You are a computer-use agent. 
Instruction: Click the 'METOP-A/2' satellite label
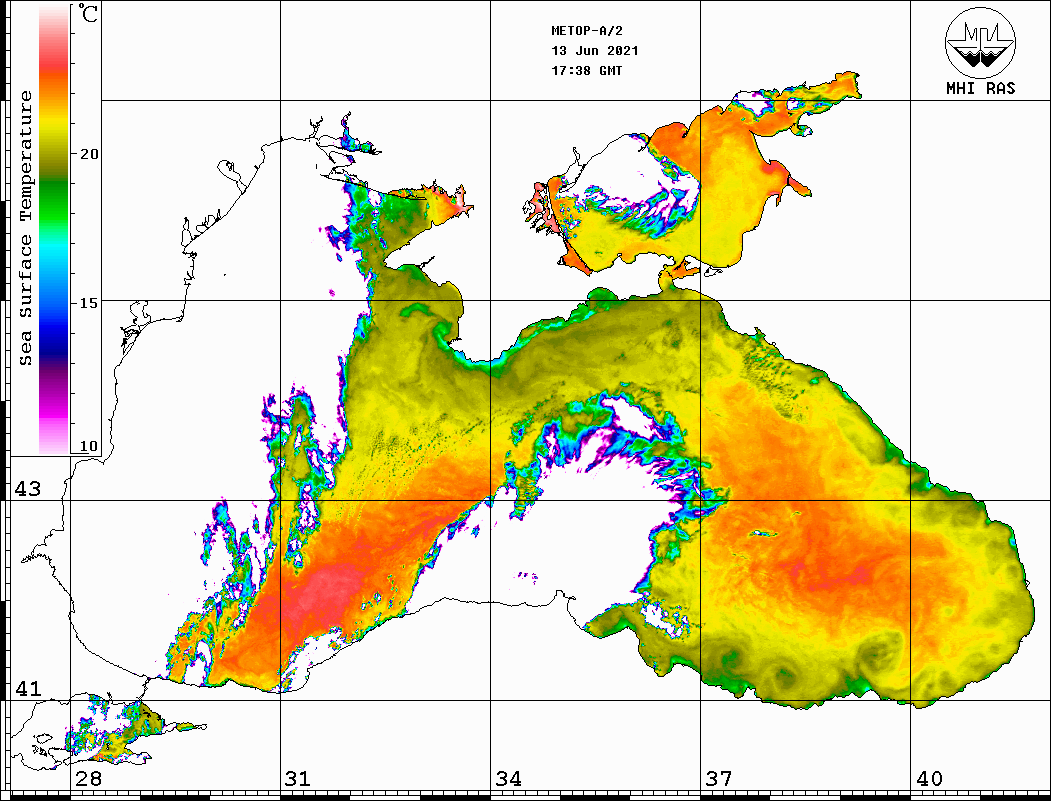[587, 31]
